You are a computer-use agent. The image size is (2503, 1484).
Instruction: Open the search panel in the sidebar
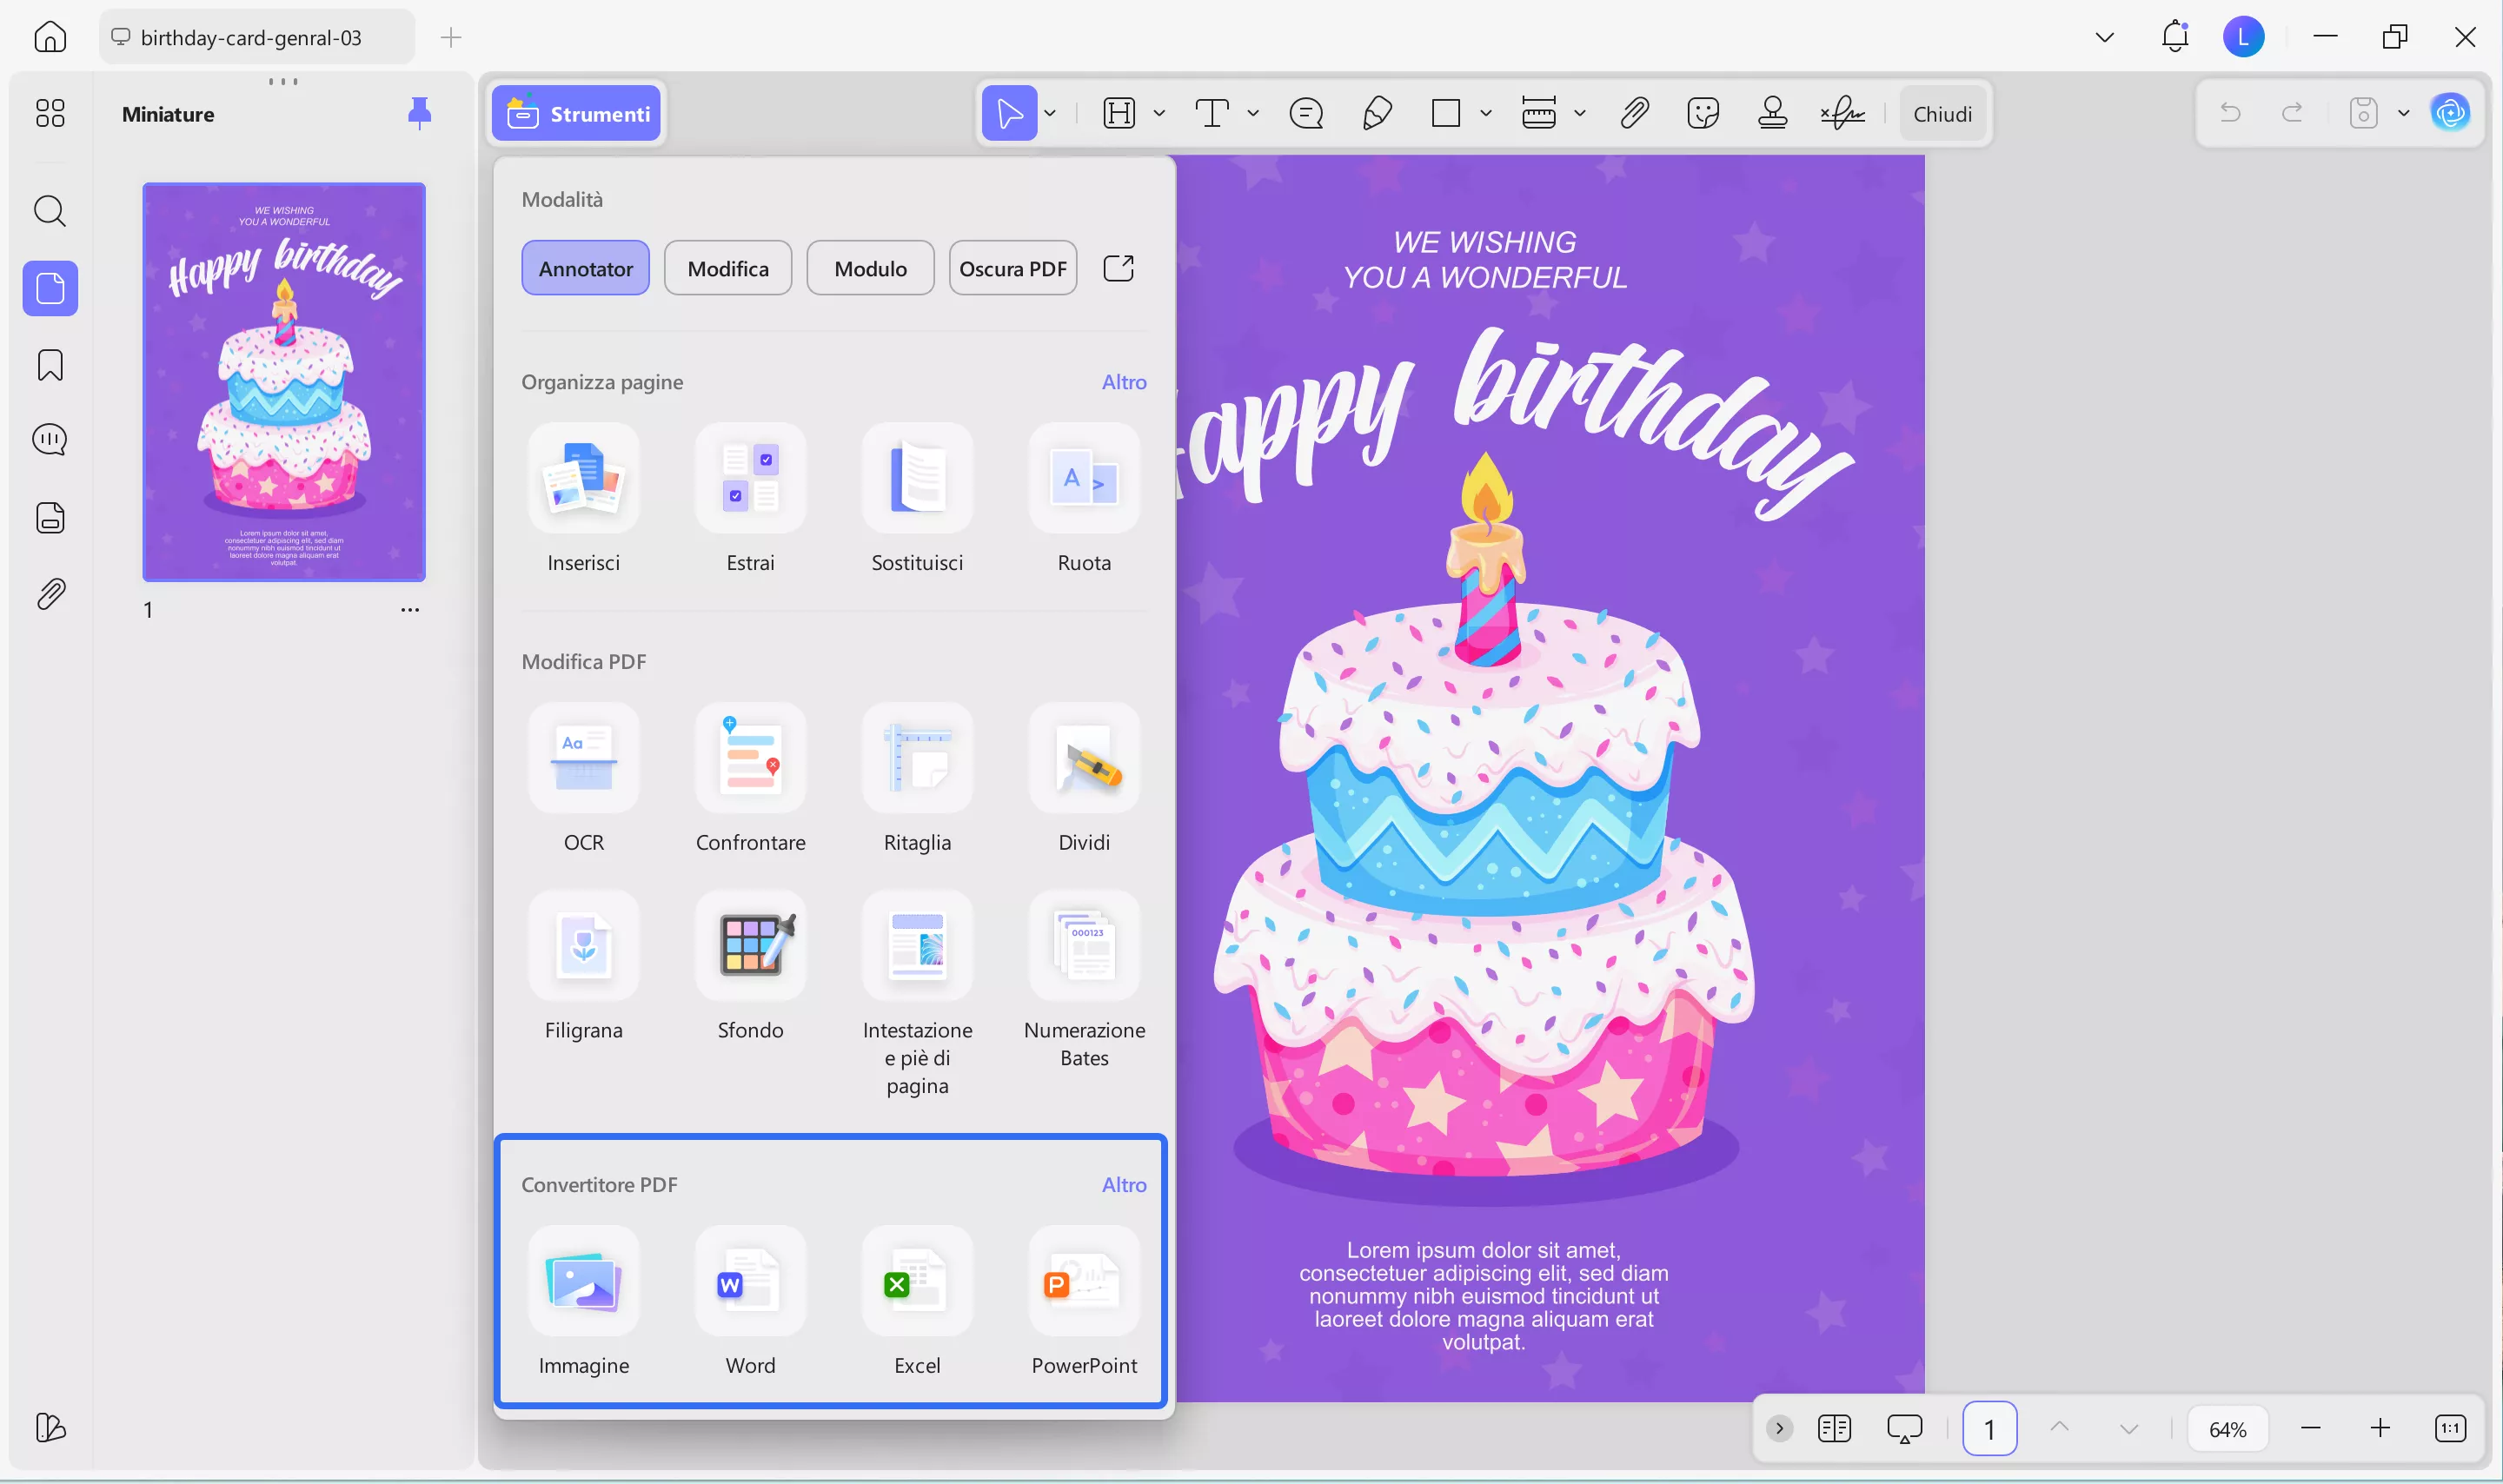click(x=49, y=211)
